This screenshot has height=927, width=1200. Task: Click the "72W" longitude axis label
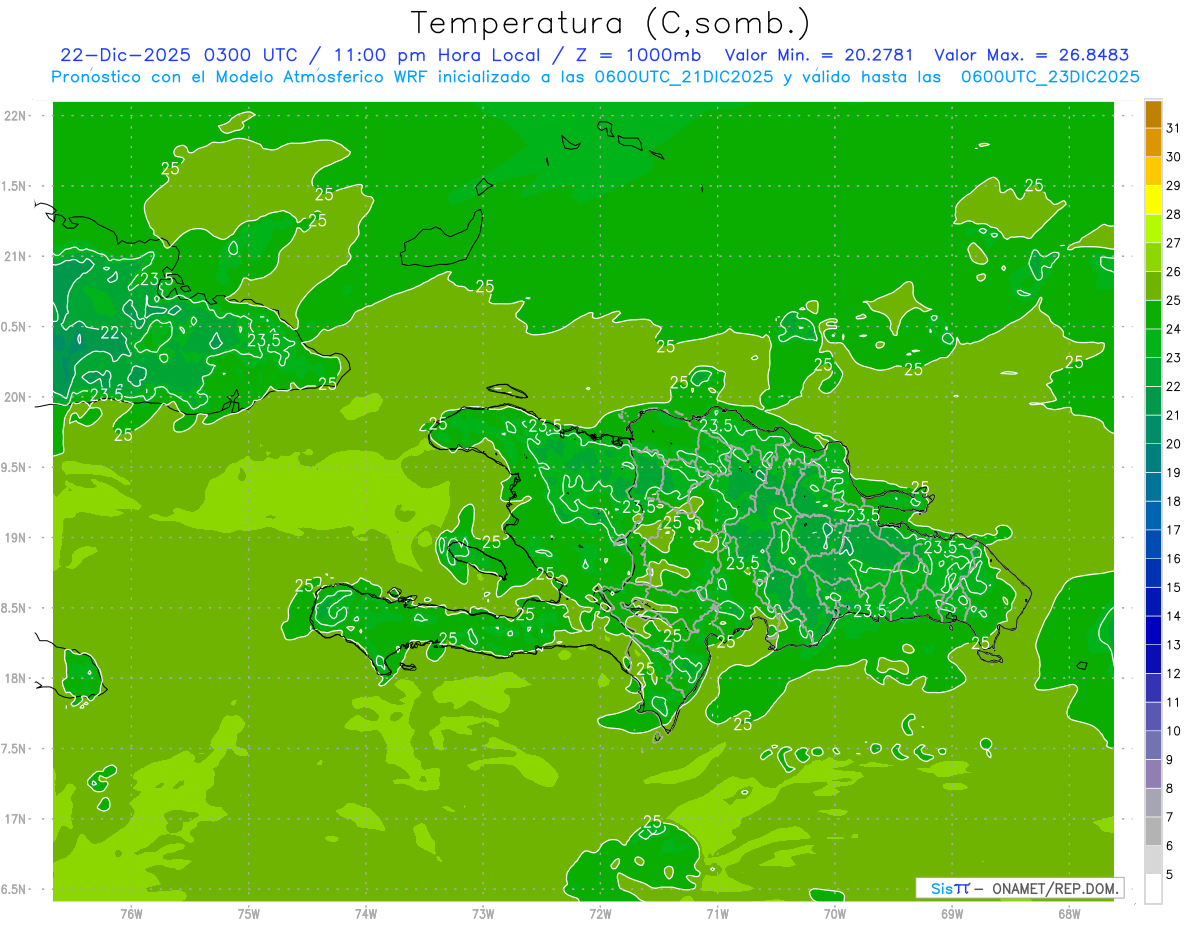(x=600, y=913)
